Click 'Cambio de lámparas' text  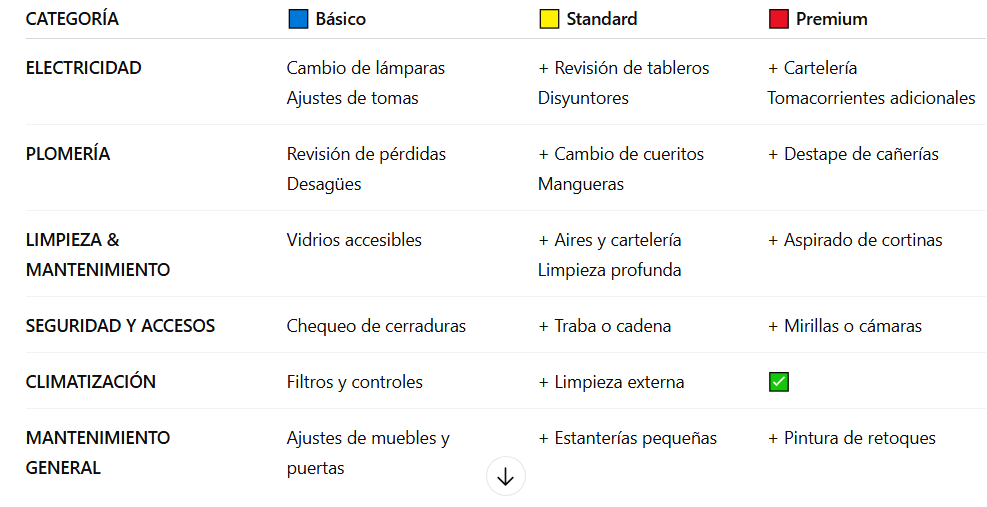pyautogui.click(x=366, y=68)
